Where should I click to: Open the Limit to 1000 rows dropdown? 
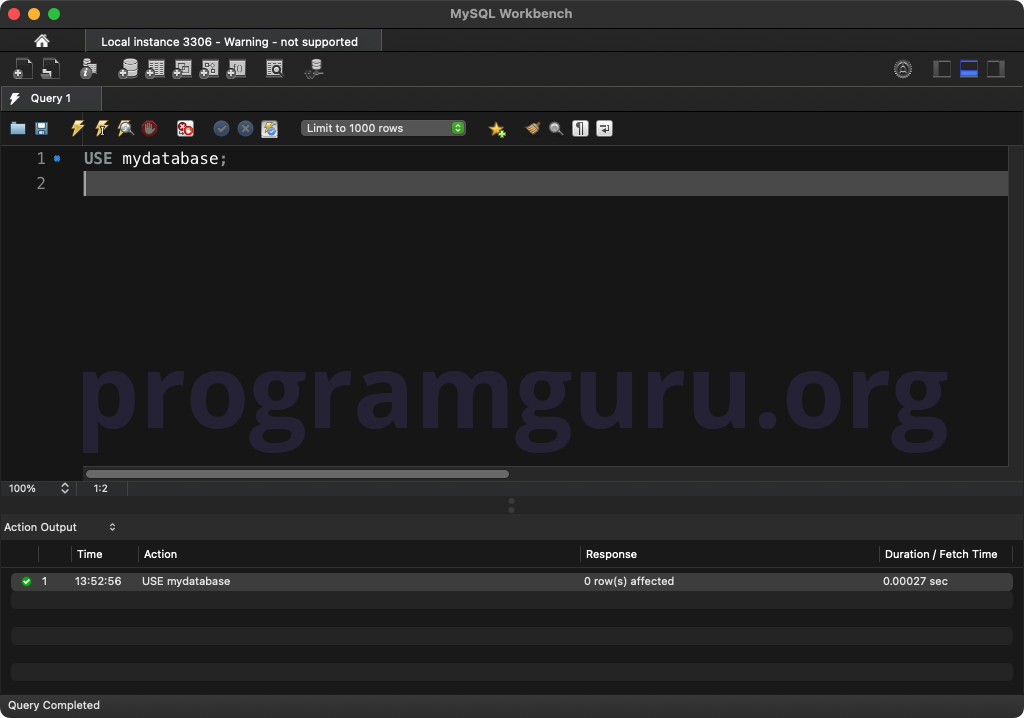[383, 128]
